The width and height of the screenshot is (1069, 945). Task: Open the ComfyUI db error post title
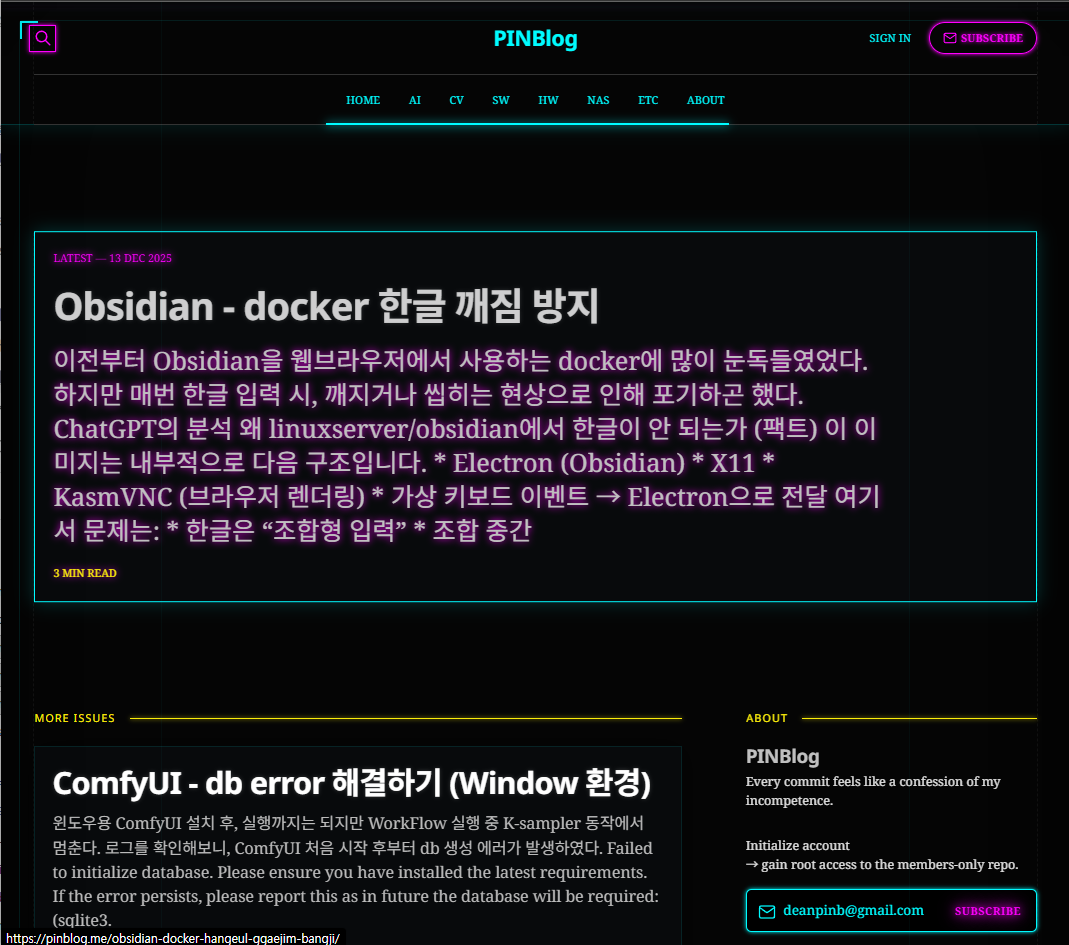(x=351, y=783)
